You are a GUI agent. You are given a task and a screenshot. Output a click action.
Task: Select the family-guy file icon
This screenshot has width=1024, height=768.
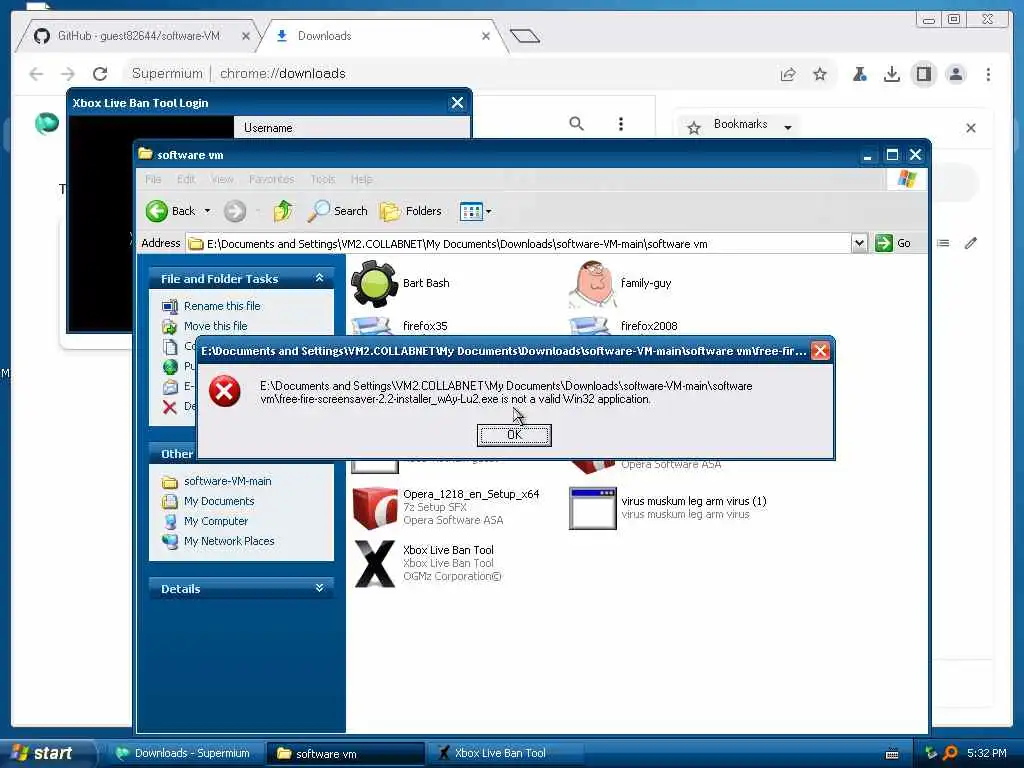click(592, 283)
